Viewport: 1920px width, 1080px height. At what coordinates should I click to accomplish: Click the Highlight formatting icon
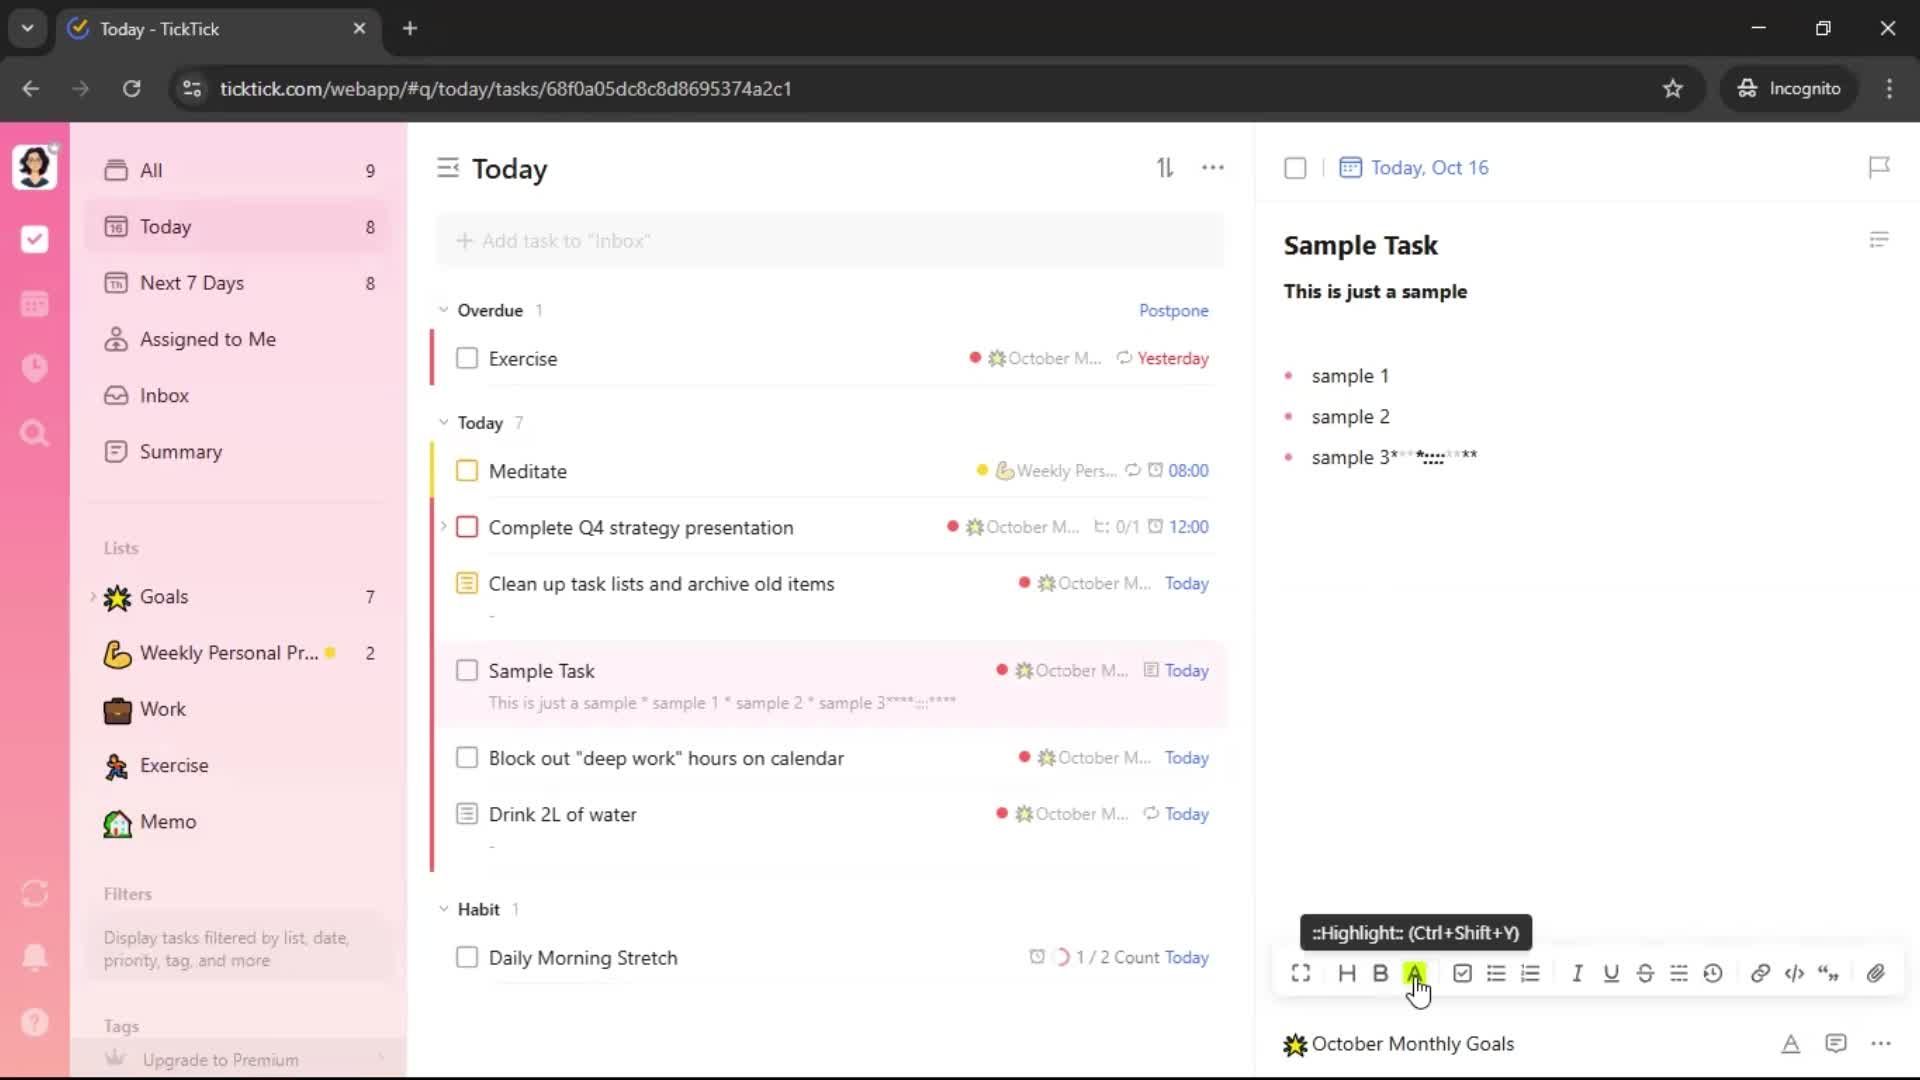[x=1414, y=973]
